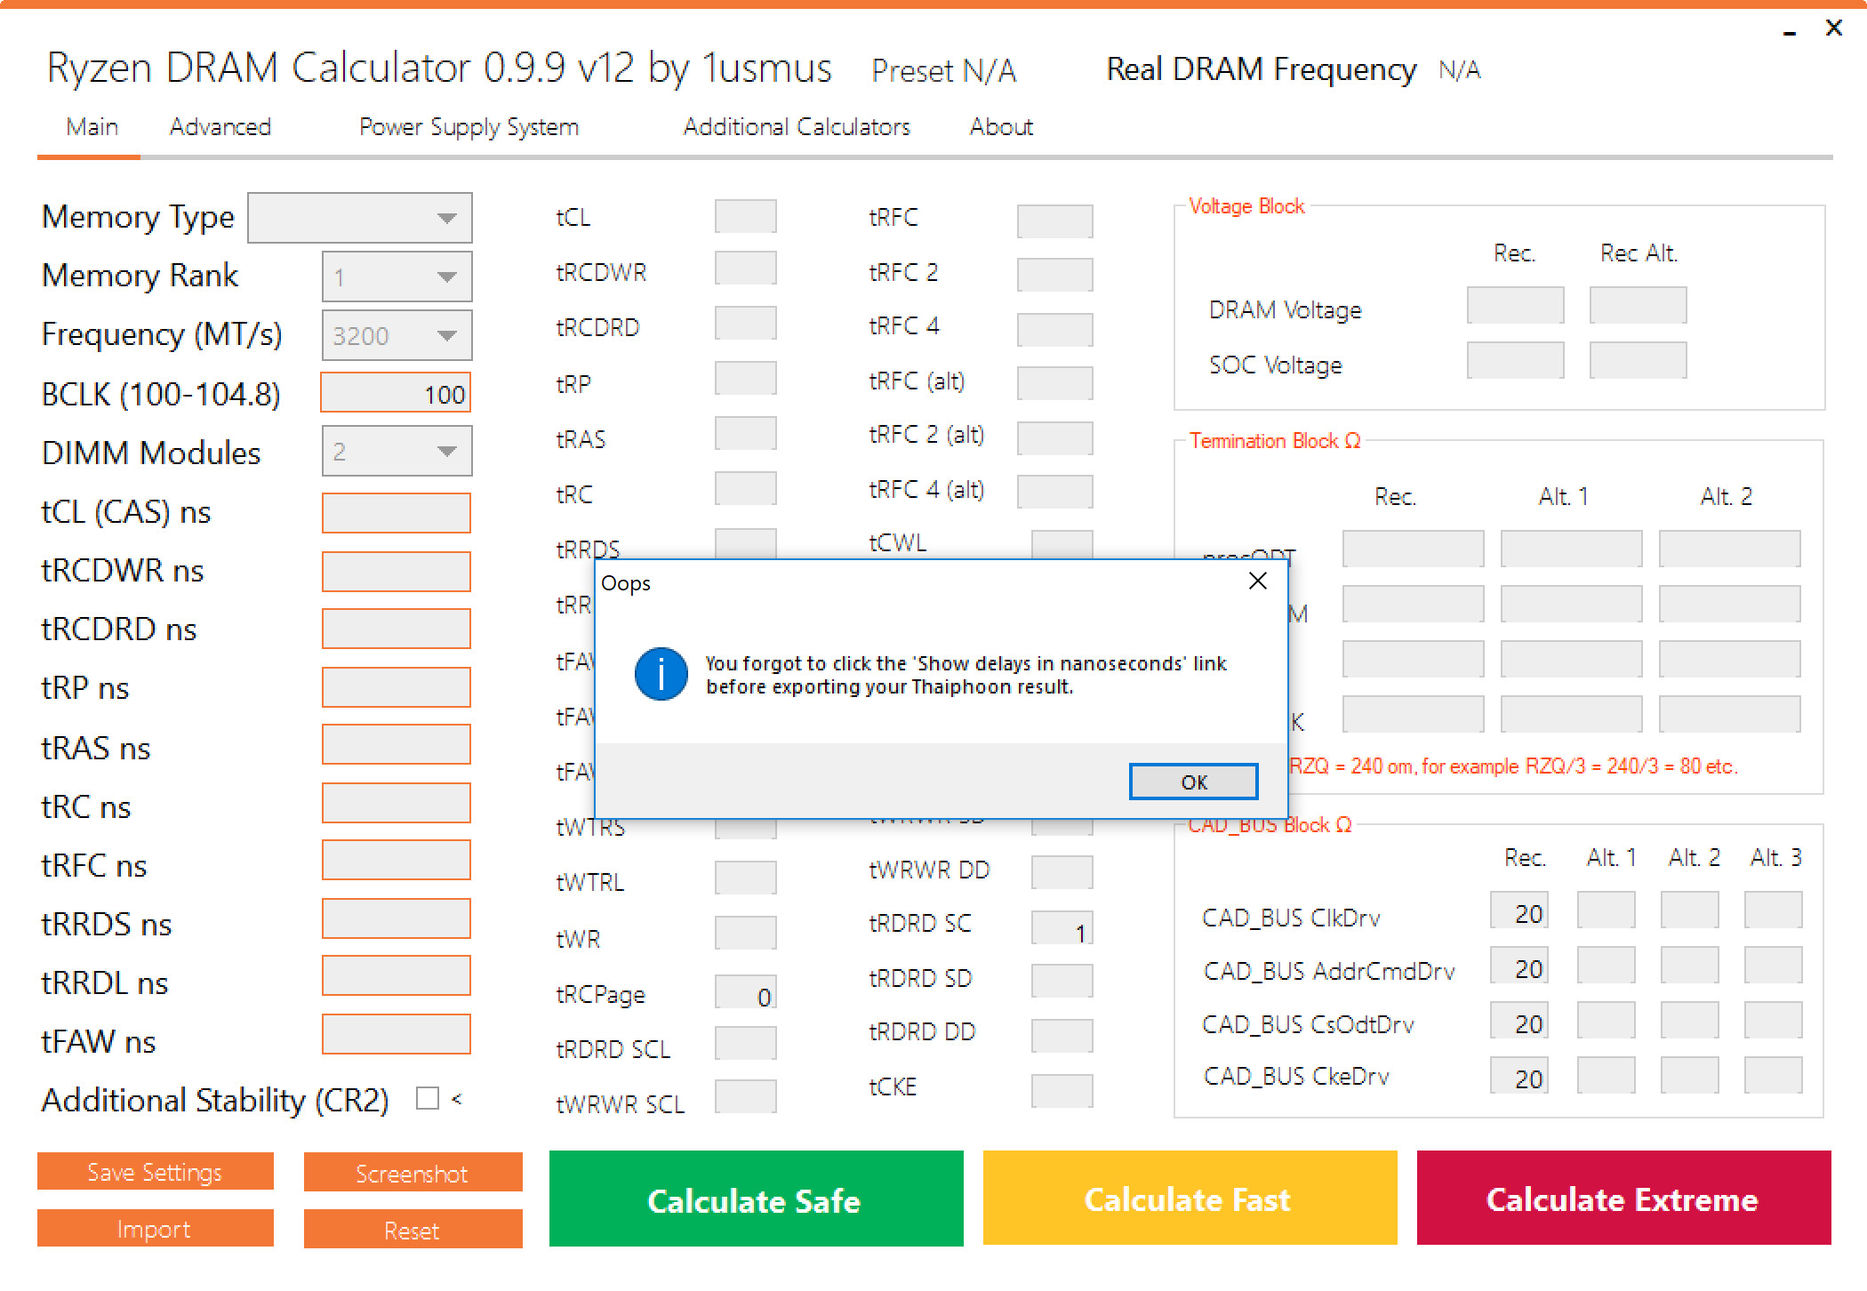Click CAD_BUS CkeDrv Rec. value 20

coord(1519,1075)
